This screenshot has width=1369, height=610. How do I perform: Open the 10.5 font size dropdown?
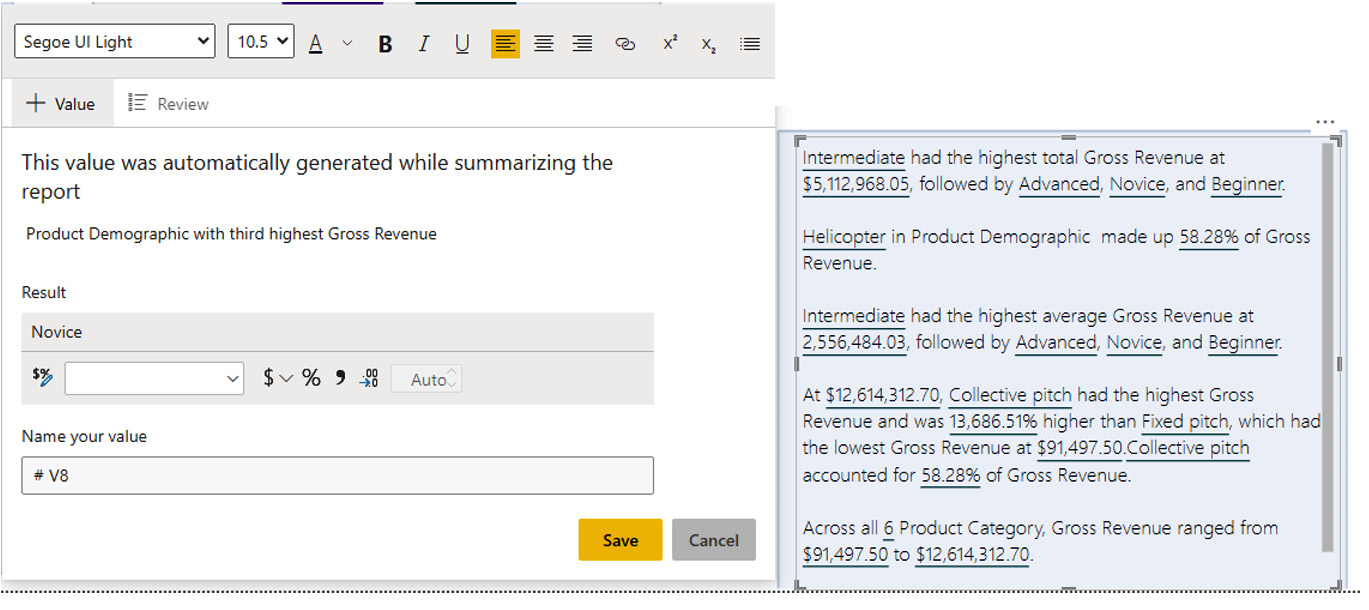[x=261, y=42]
